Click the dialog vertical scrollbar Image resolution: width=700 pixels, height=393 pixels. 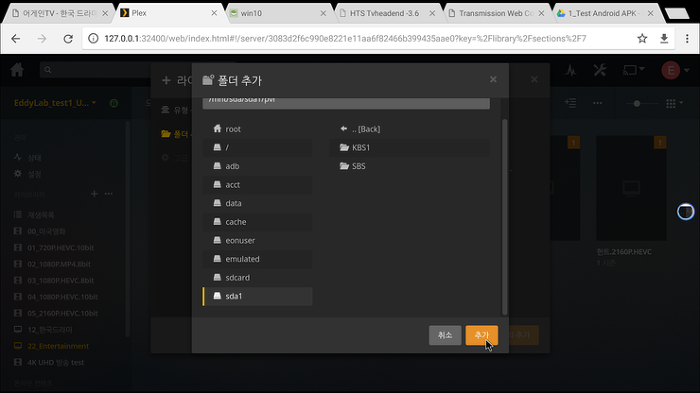pyautogui.click(x=504, y=217)
